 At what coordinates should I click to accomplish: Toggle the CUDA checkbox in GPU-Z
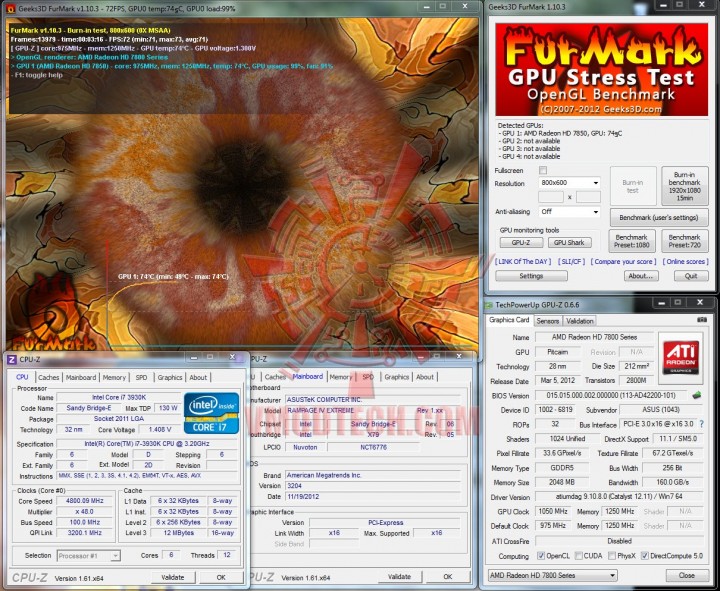578,556
